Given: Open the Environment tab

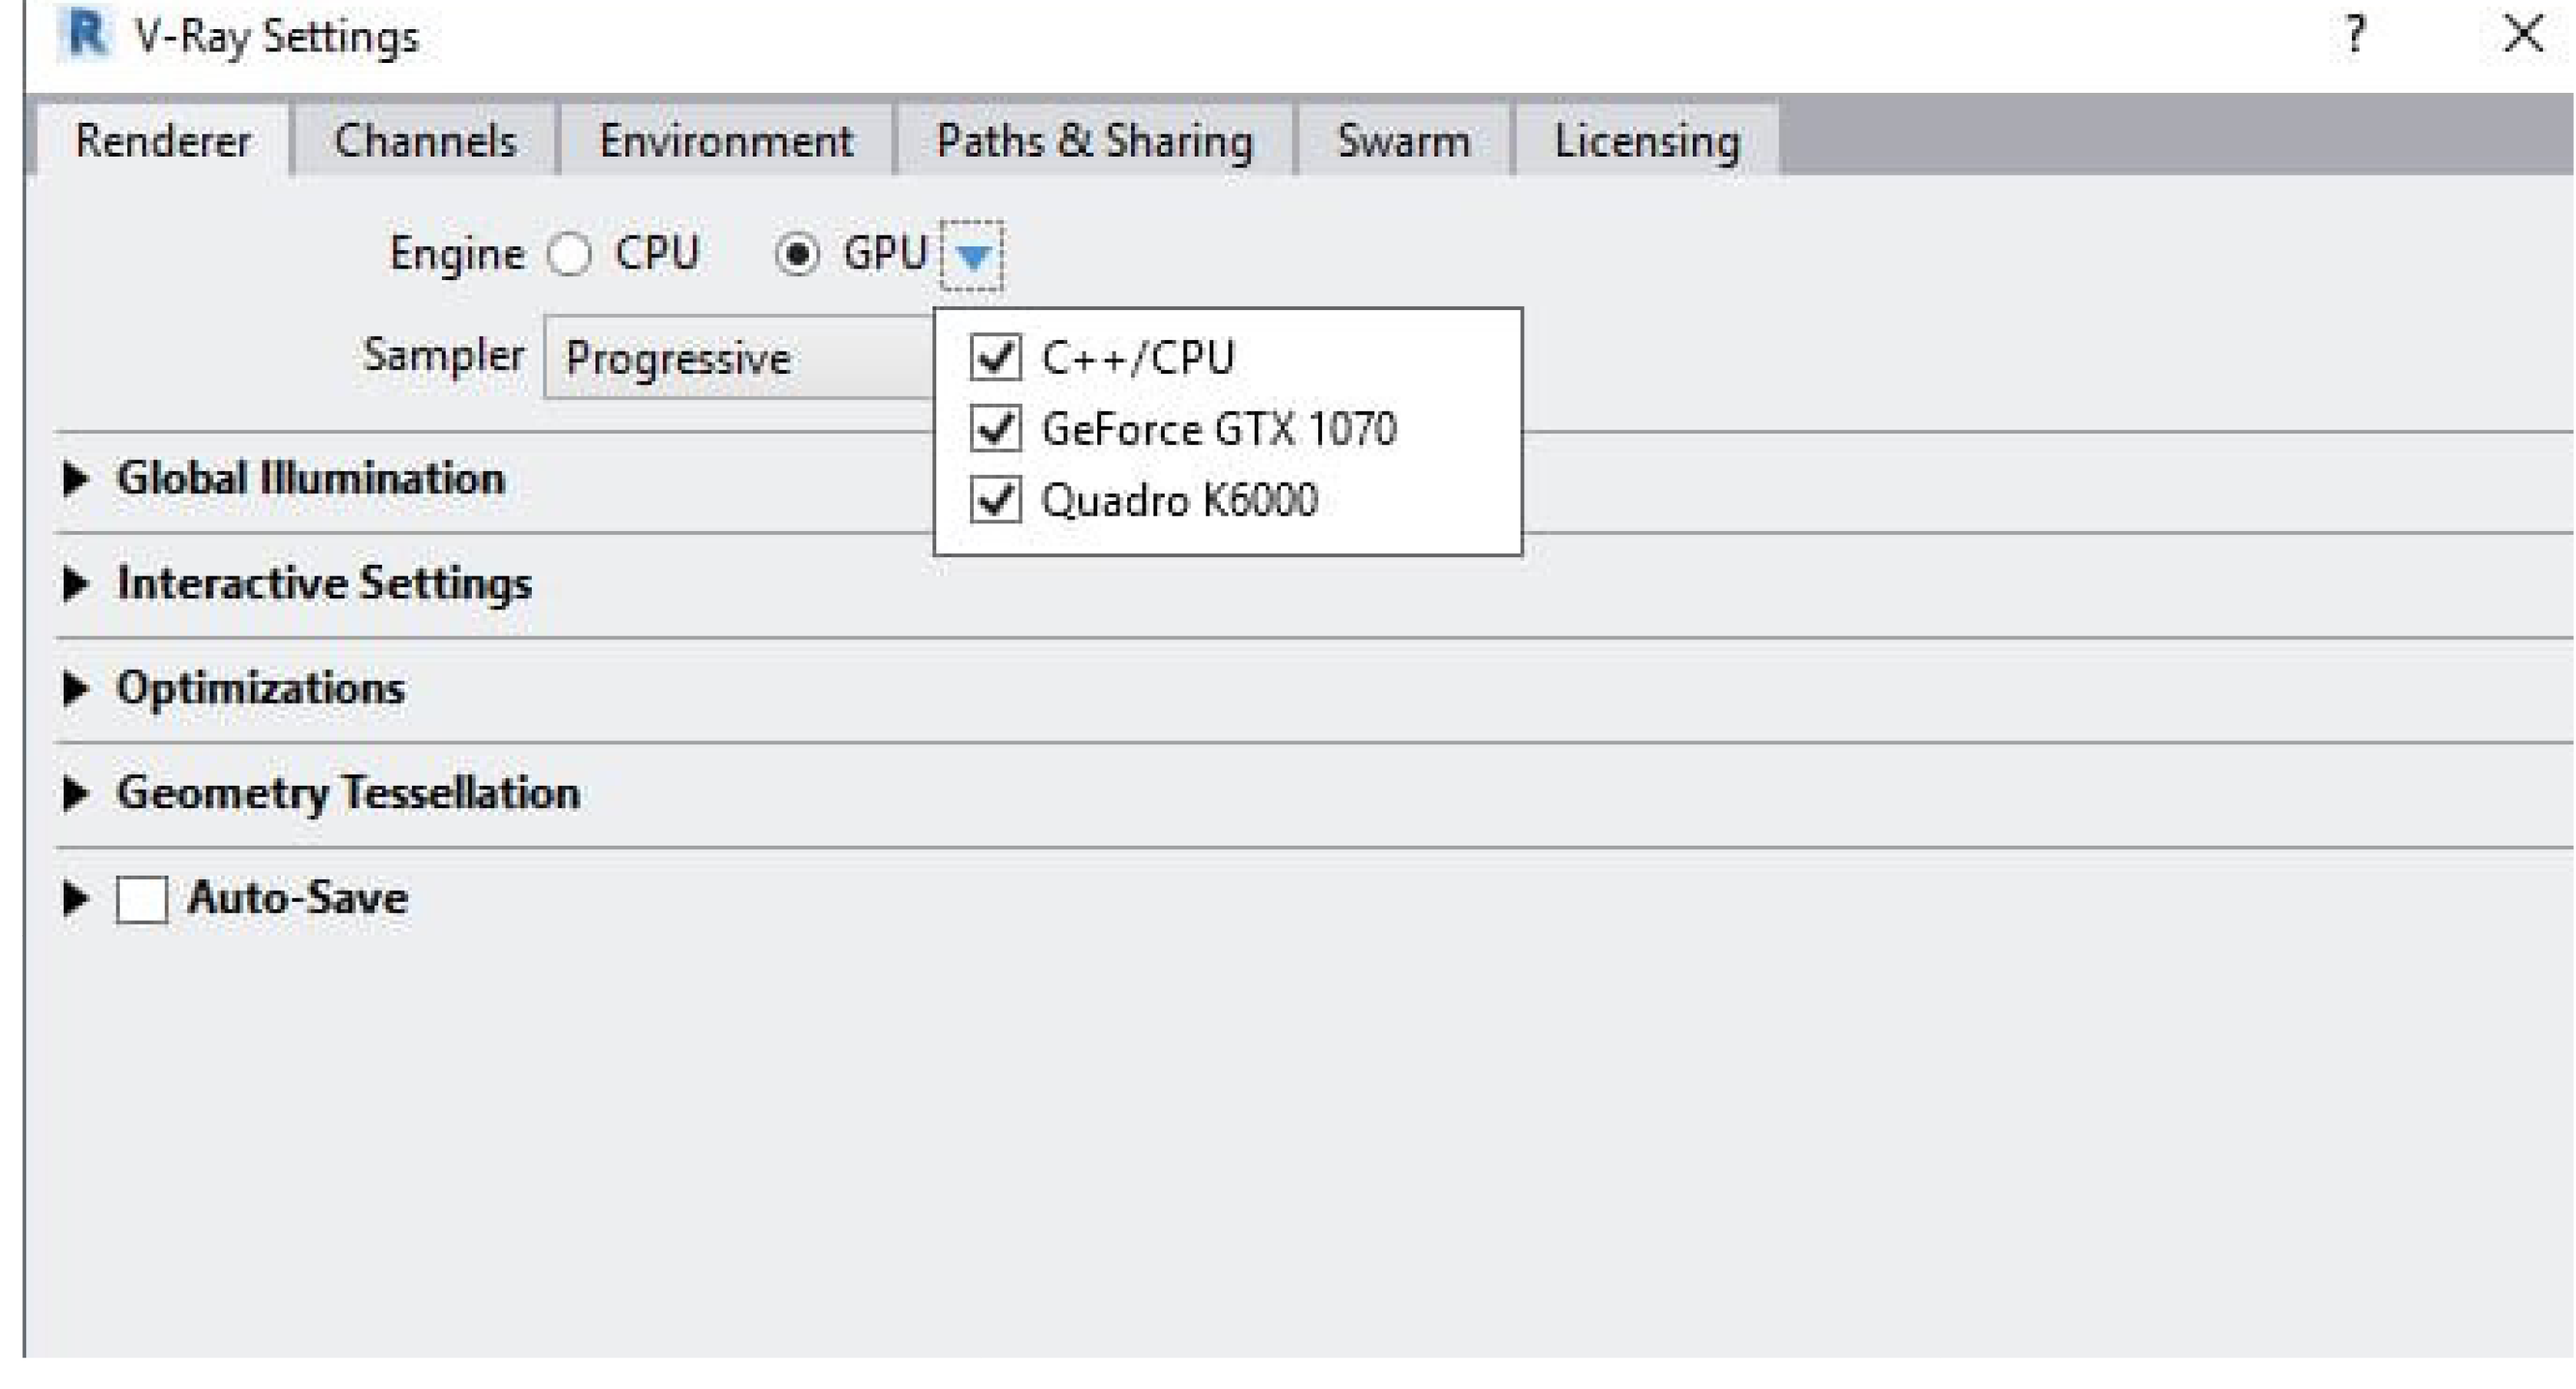Looking at the screenshot, I should [x=726, y=140].
